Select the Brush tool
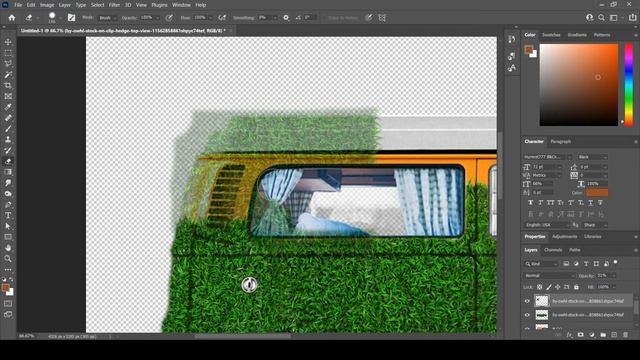 8,129
